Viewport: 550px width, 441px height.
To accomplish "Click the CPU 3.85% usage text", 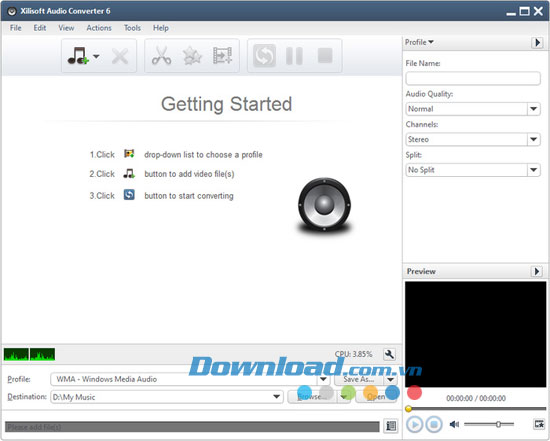I will pos(353,354).
